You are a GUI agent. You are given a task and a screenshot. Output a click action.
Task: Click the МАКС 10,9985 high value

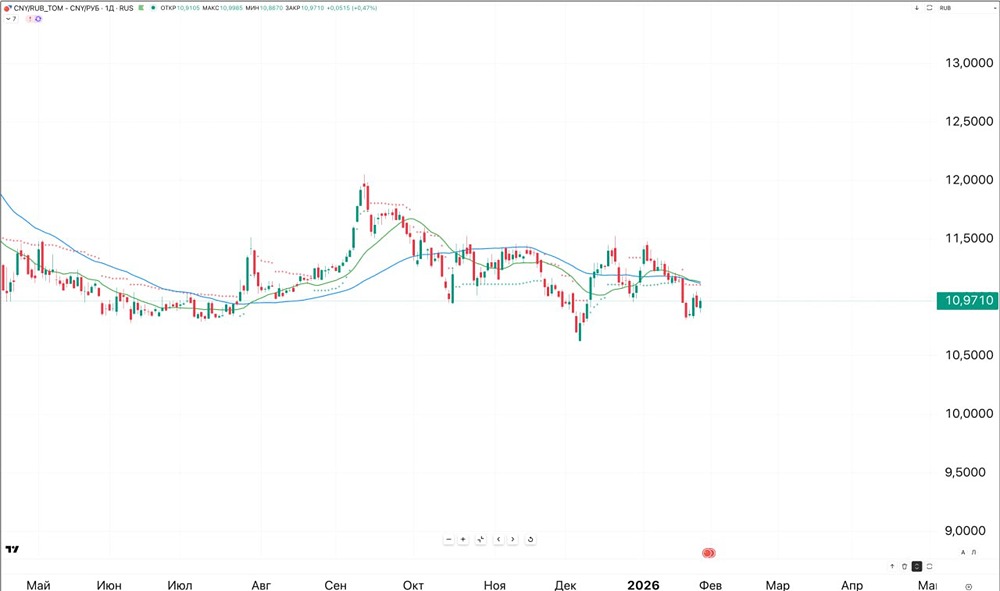click(223, 8)
